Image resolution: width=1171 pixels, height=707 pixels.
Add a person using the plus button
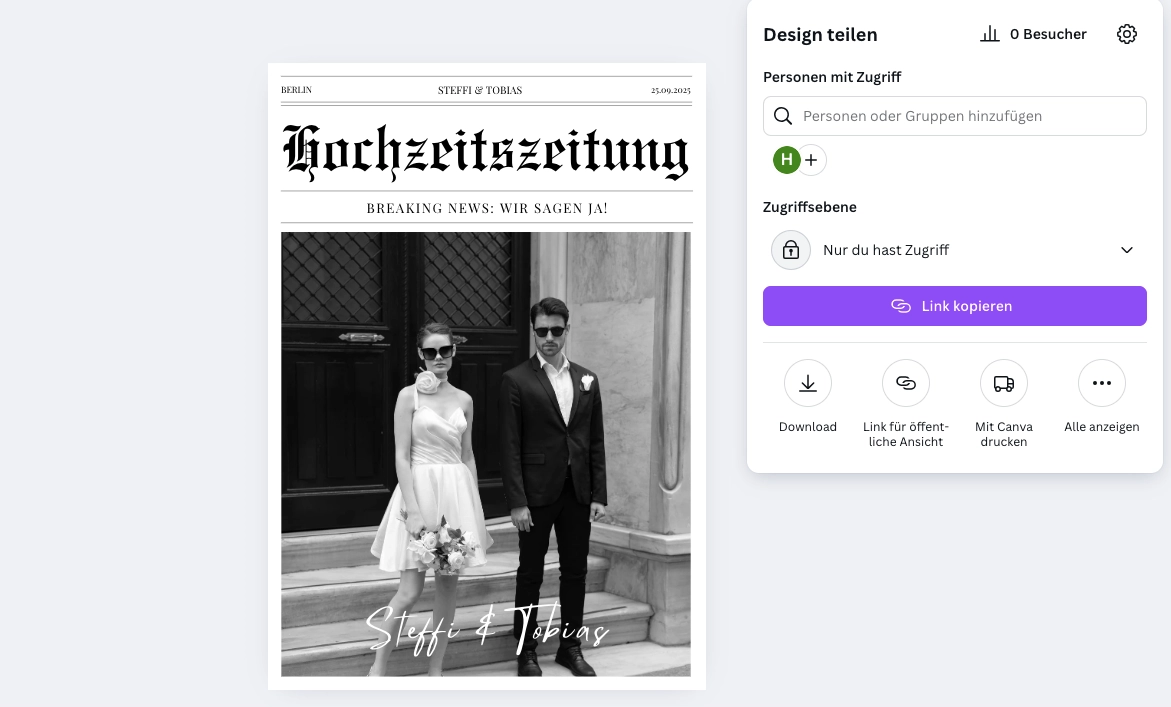click(x=811, y=160)
